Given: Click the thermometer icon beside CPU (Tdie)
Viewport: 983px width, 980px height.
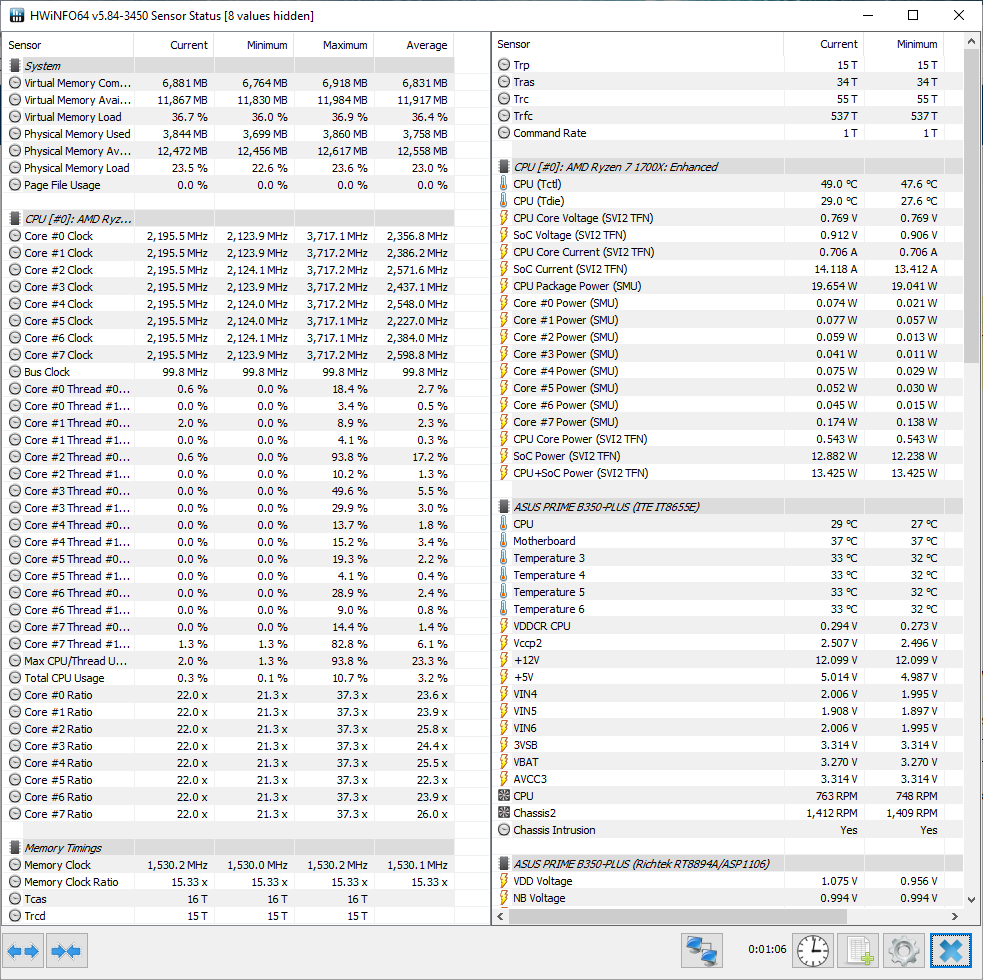Looking at the screenshot, I should (x=503, y=200).
